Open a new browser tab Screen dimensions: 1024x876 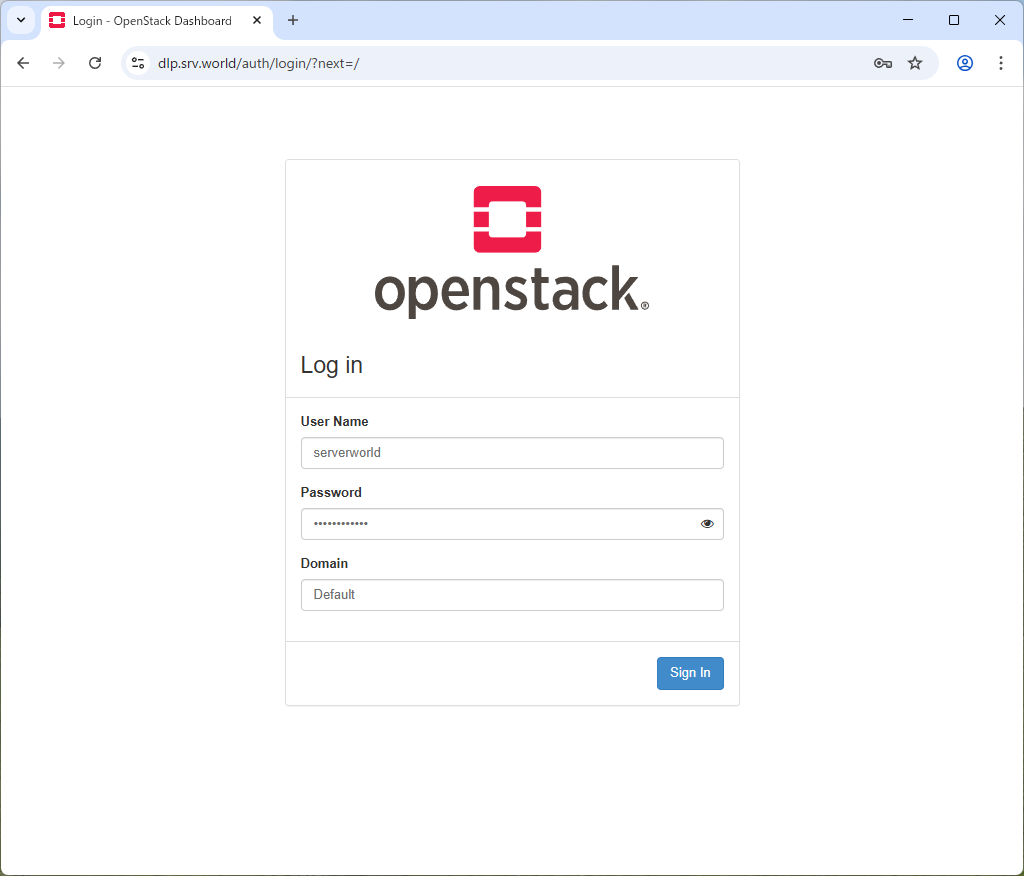293,20
